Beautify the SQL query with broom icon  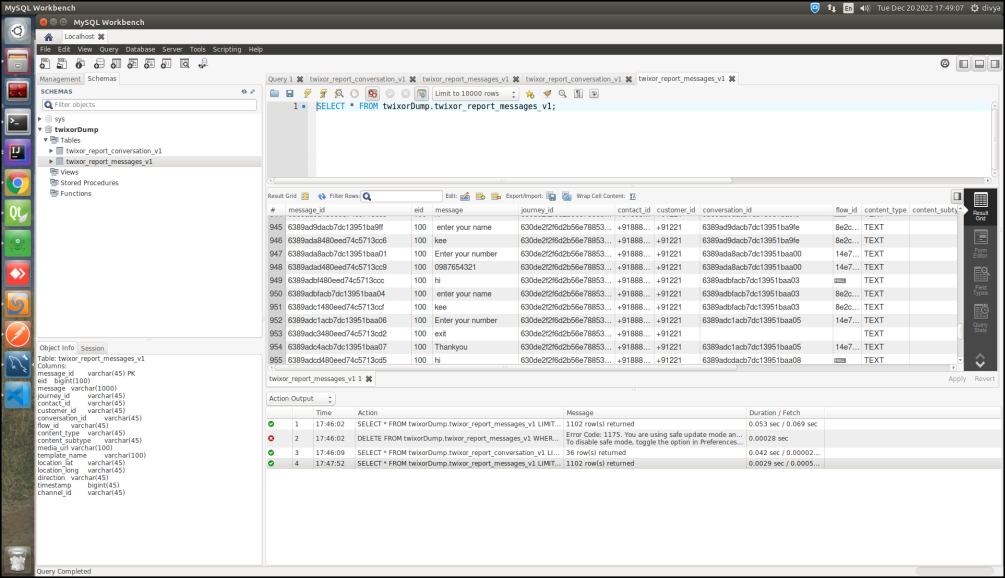pos(547,94)
